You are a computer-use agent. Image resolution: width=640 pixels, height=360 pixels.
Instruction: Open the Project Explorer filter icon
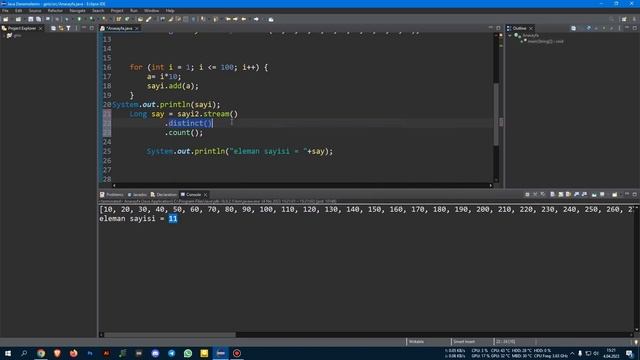click(68, 28)
